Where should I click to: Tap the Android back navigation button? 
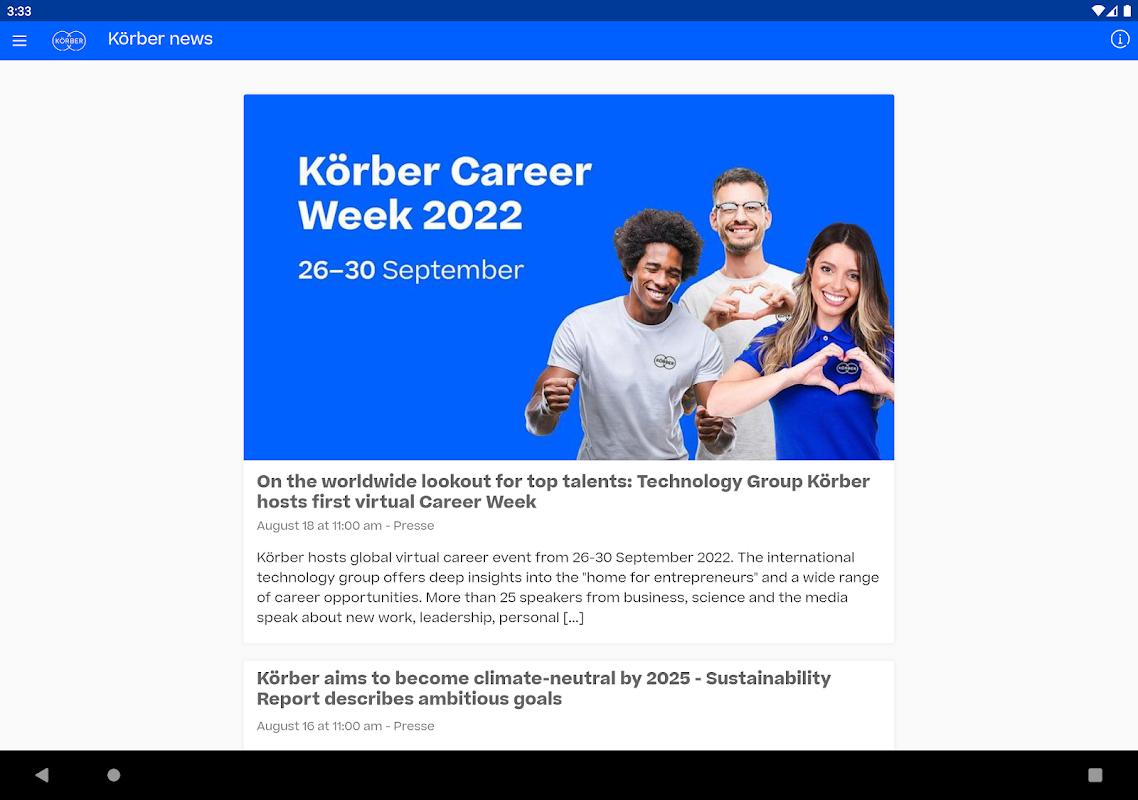click(42, 775)
